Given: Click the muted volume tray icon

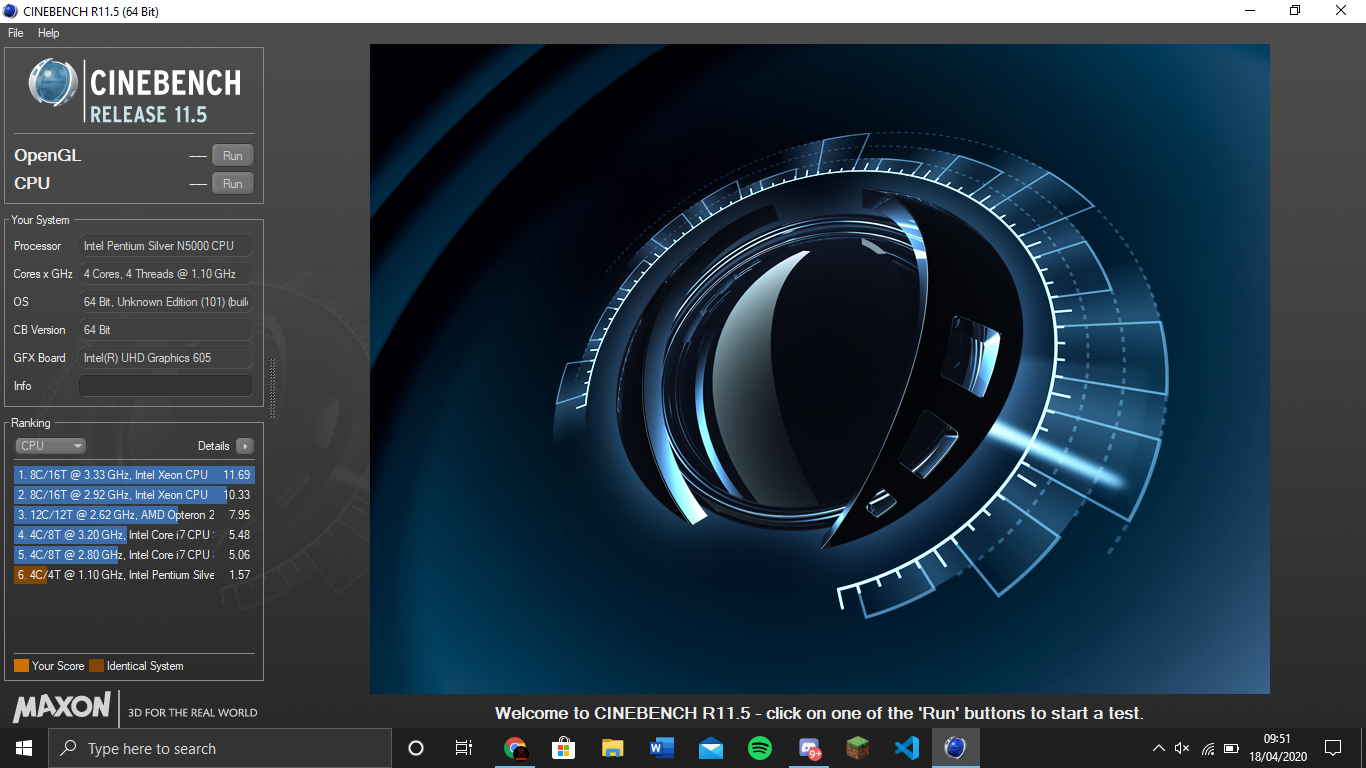Looking at the screenshot, I should pyautogui.click(x=1182, y=748).
